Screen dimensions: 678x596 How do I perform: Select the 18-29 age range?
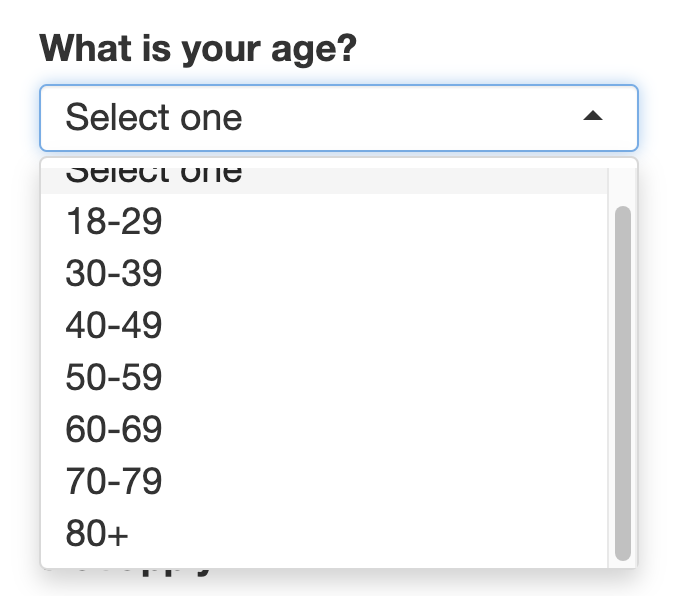point(114,221)
